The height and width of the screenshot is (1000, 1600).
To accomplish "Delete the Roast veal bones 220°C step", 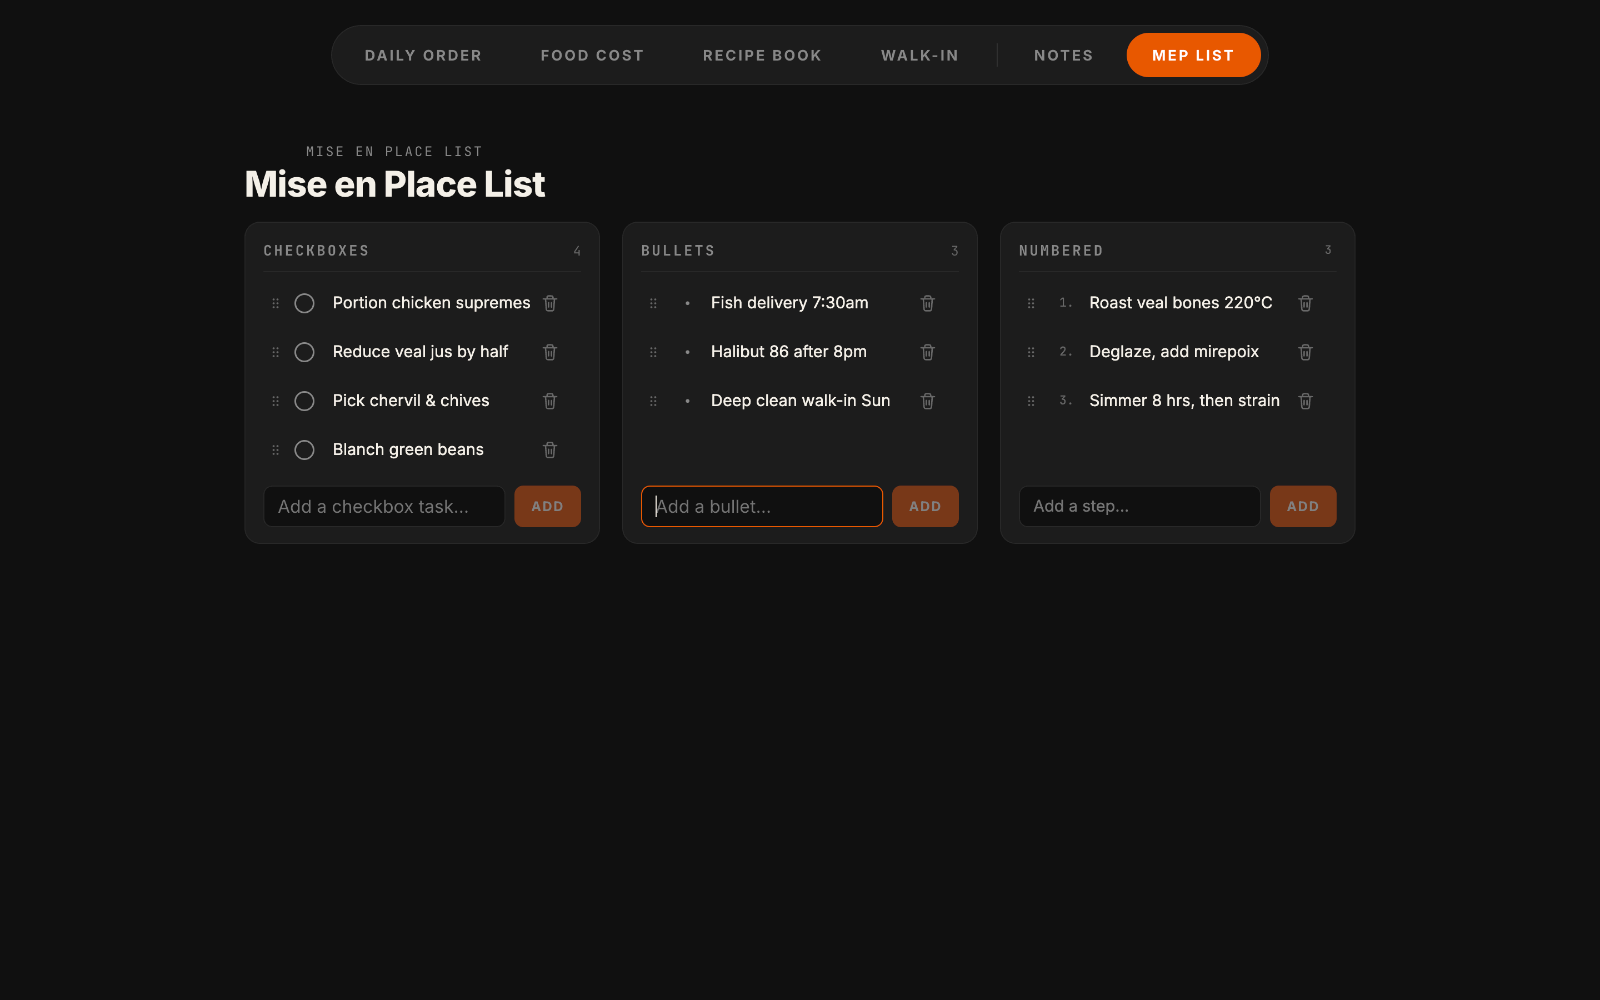I will coord(1306,303).
